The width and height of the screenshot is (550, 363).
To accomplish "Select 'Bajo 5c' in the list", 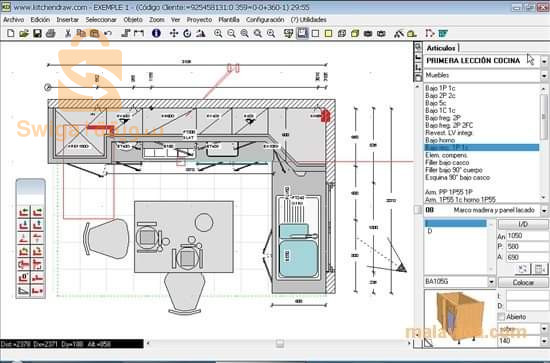I will point(436,103).
